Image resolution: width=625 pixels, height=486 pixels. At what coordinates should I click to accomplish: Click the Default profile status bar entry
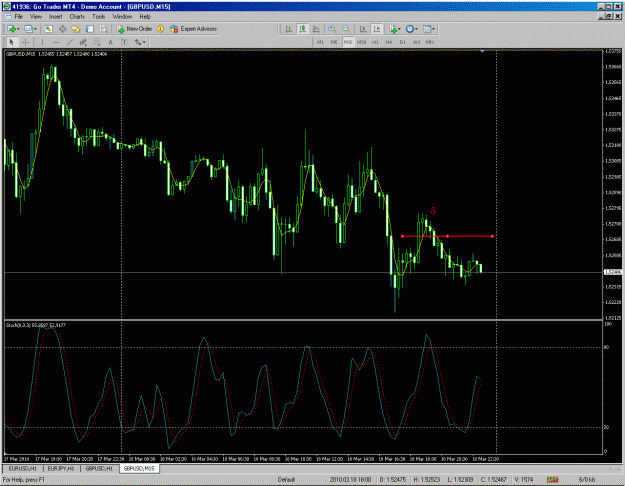(x=286, y=480)
